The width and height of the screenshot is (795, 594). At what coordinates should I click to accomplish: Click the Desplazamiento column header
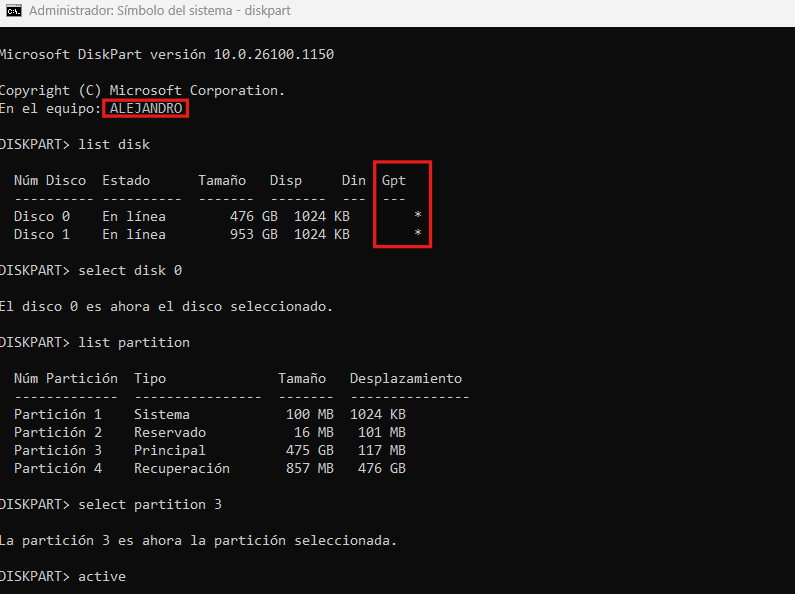405,378
